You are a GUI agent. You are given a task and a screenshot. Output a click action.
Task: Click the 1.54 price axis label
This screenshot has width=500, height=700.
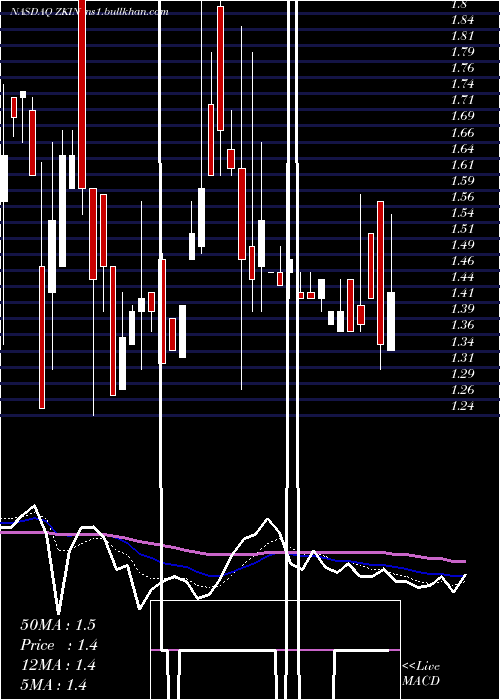(x=462, y=212)
